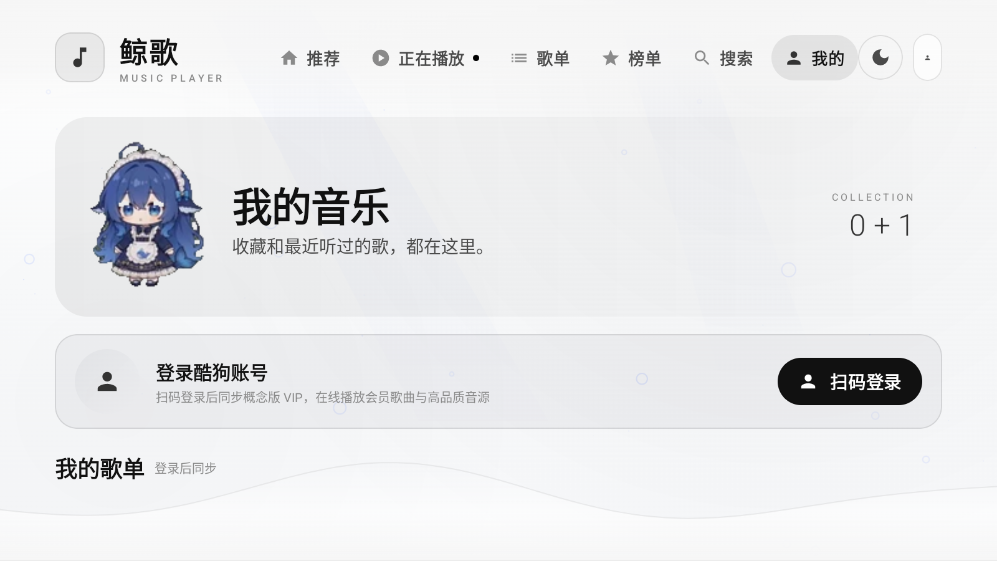Switch to the 正在播放 tab
The width and height of the screenshot is (997, 561).
[425, 58]
